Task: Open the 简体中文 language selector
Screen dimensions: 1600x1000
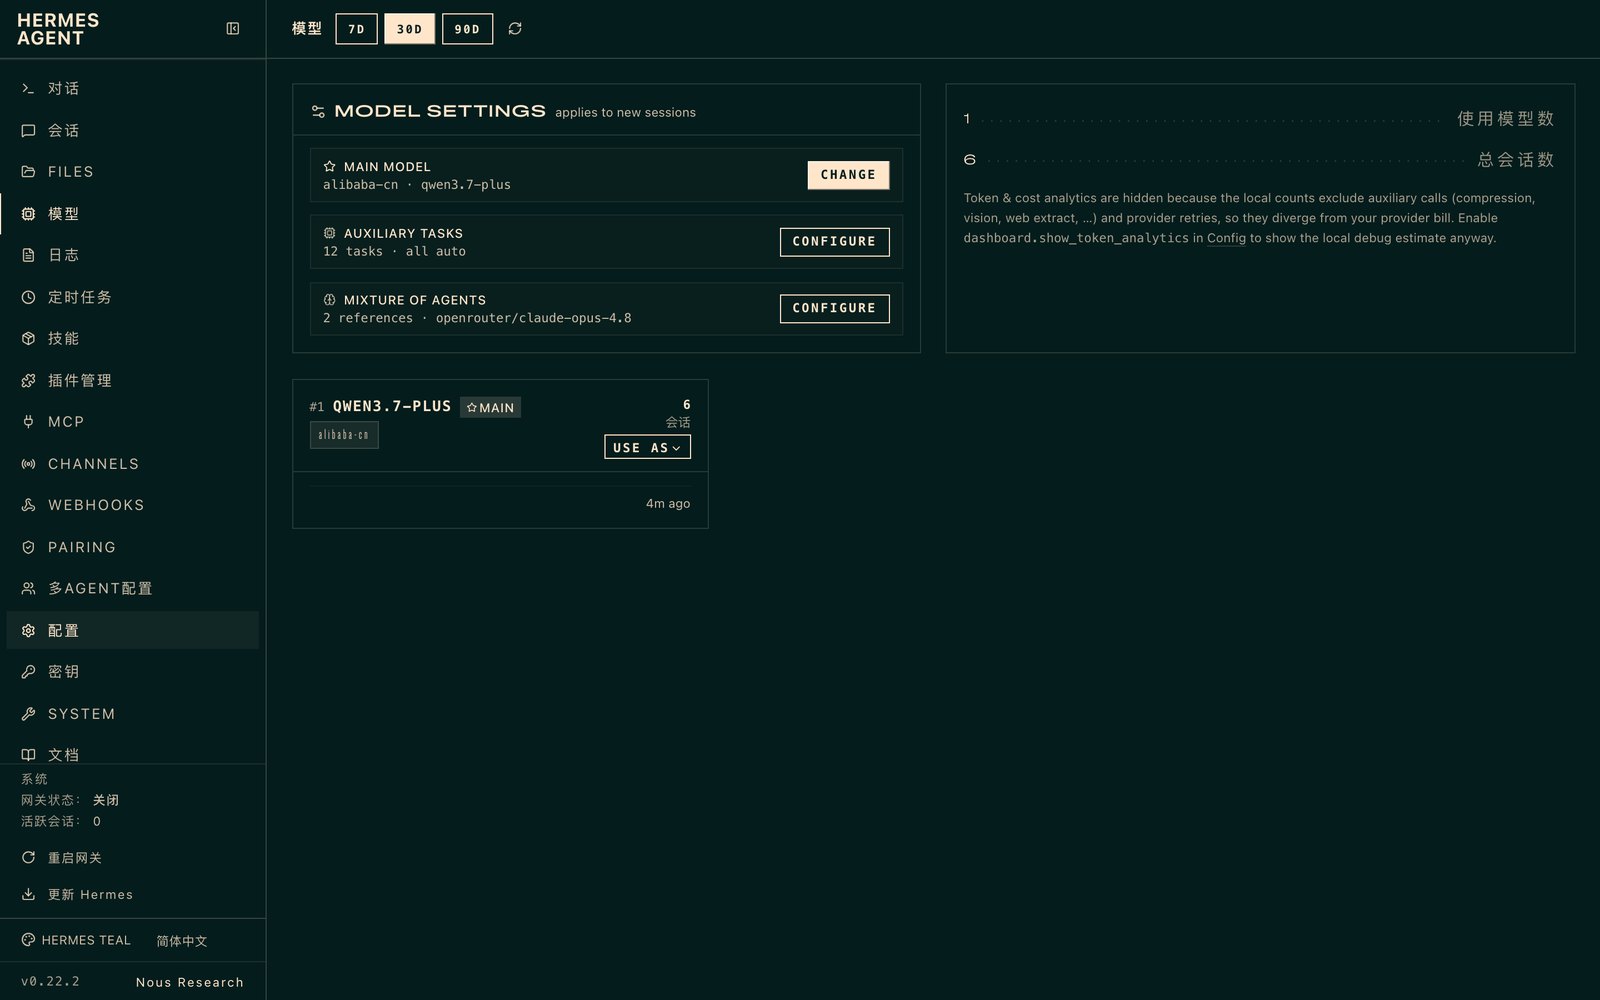Action: [182, 941]
